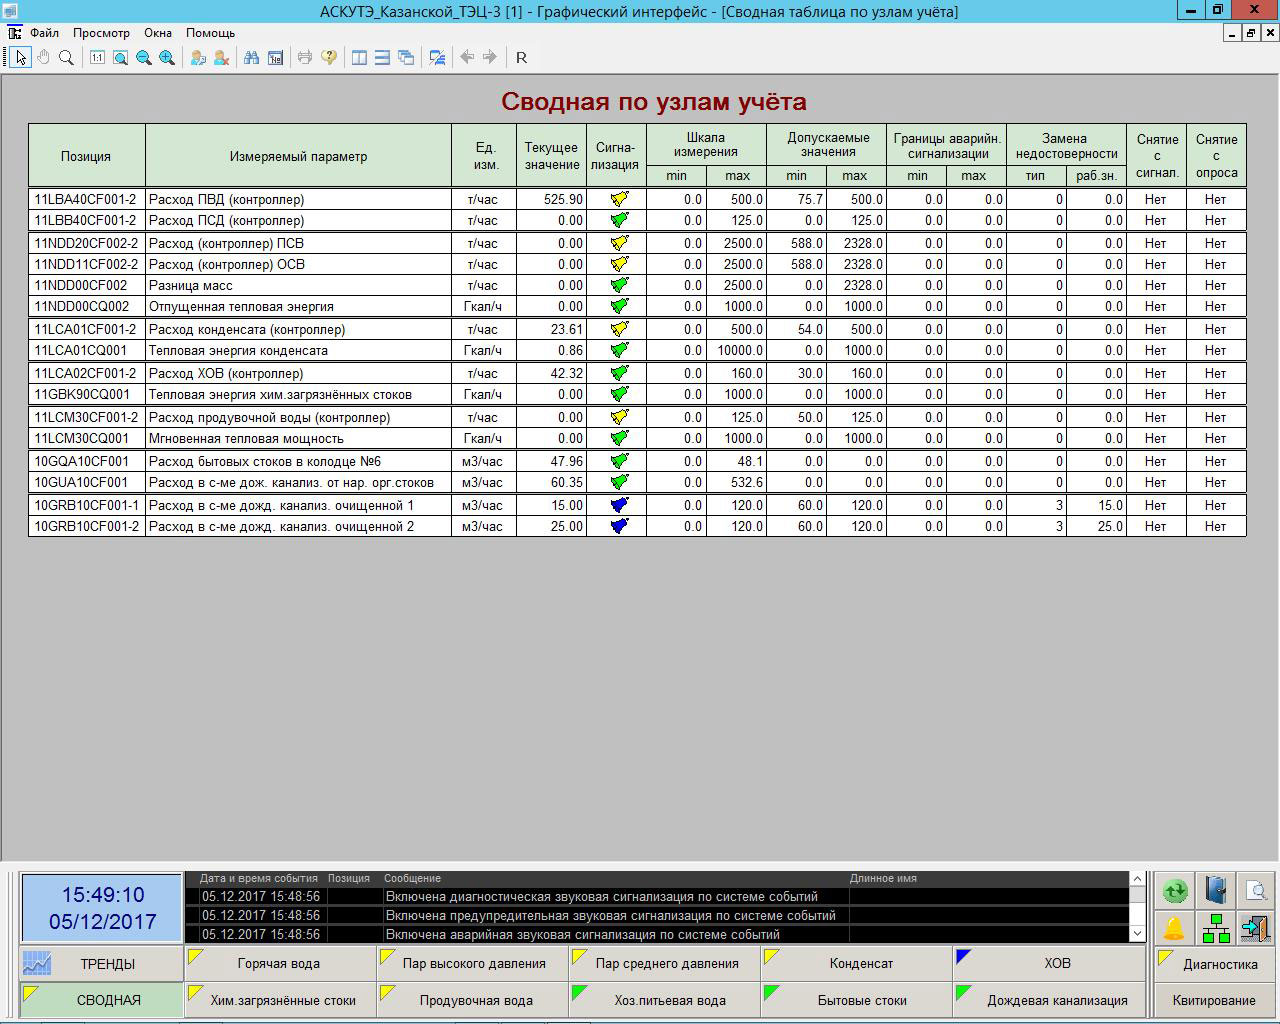Open help with the question mark icon

pos(328,57)
